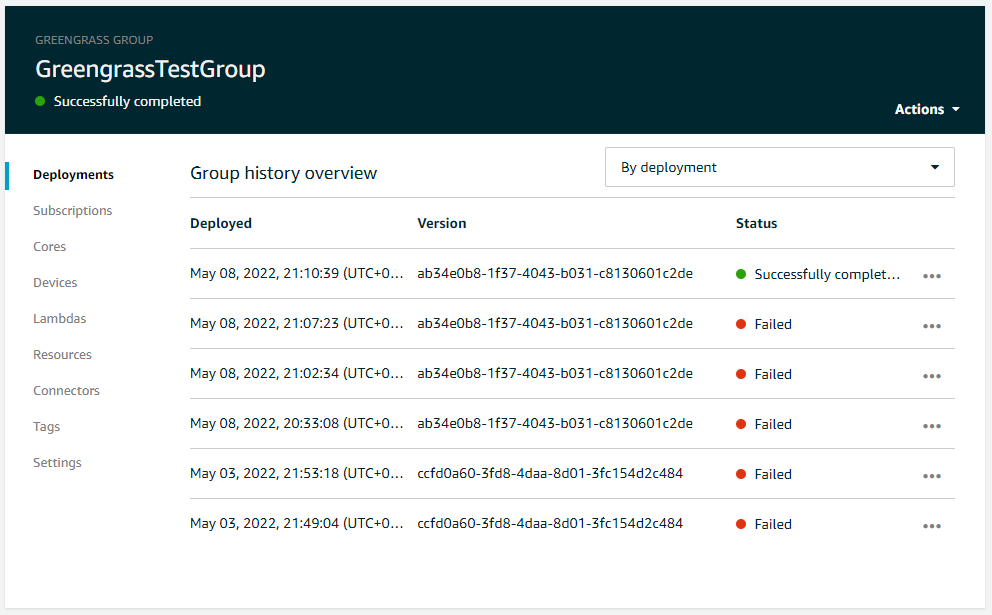
Task: Click the Deployed column header
Action: click(x=221, y=223)
